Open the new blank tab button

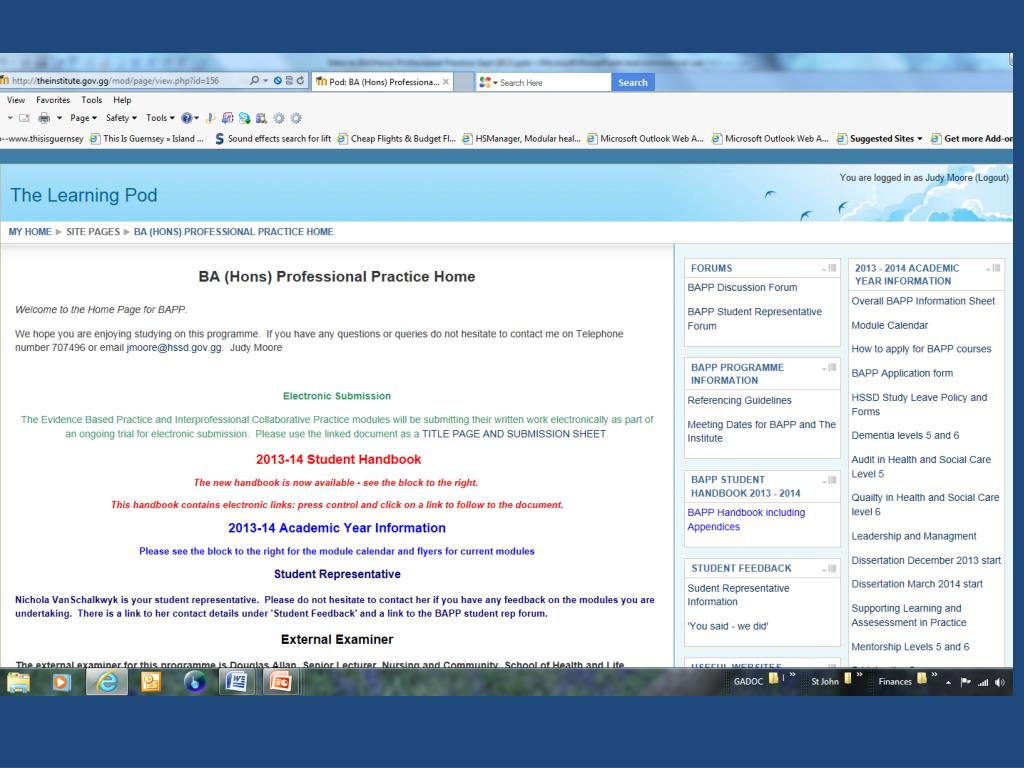(464, 82)
